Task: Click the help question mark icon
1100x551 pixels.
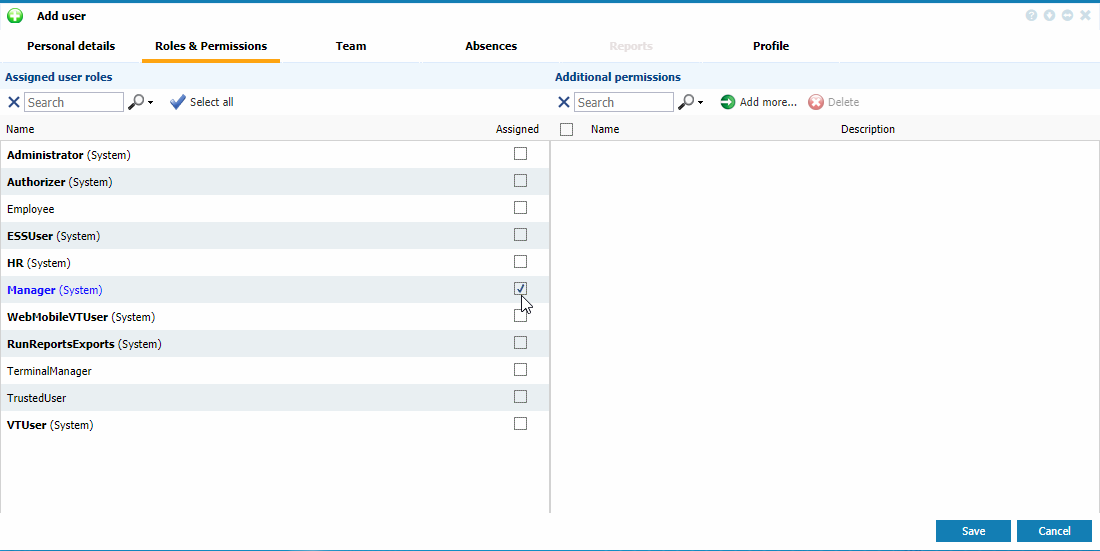Action: coord(1031,16)
